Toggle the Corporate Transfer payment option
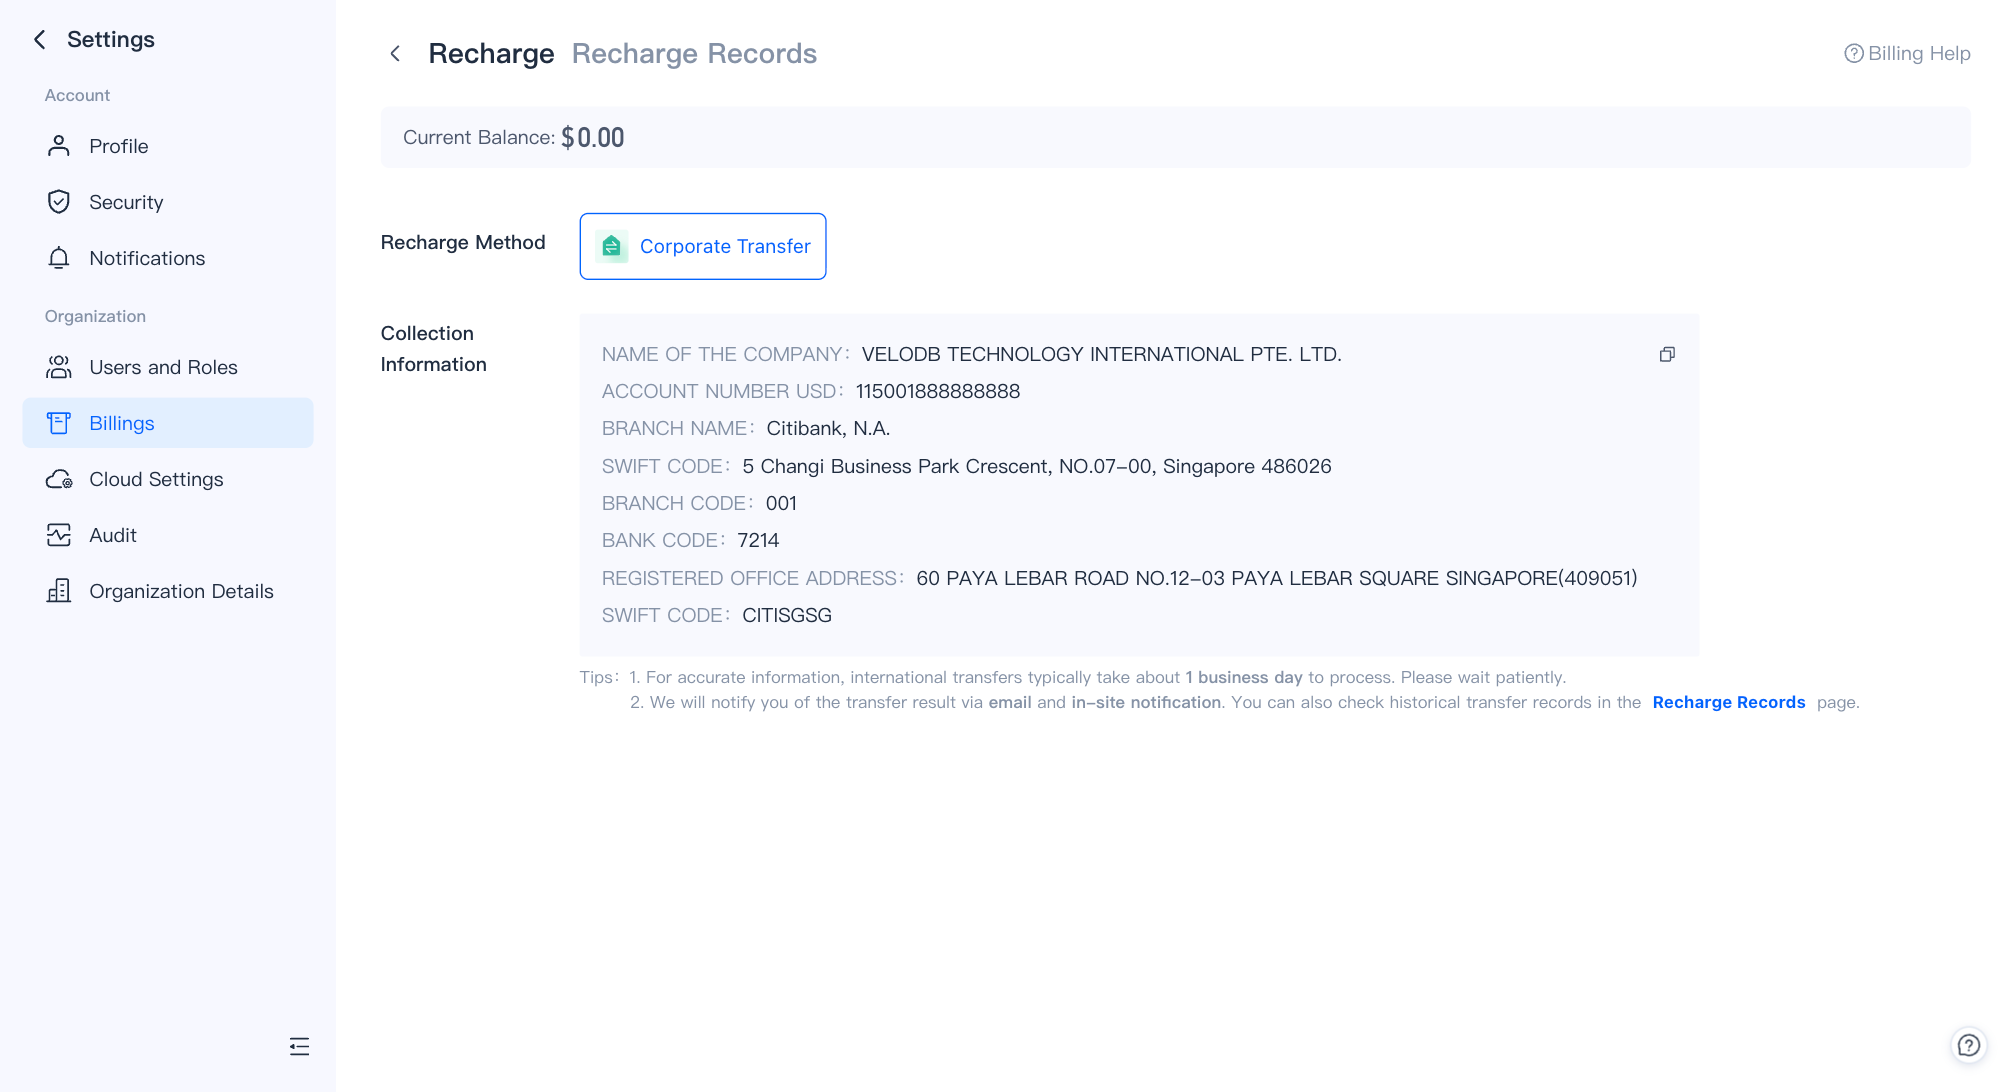2016x1092 pixels. tap(703, 246)
